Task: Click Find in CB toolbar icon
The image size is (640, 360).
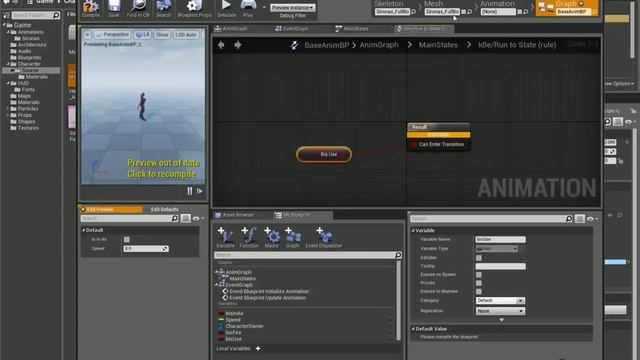Action: tap(138, 8)
